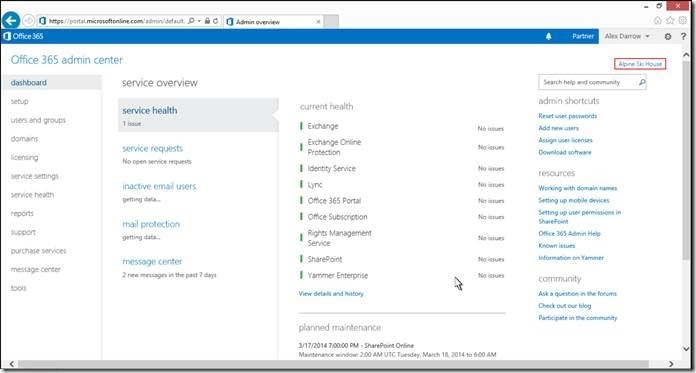Click Reset user passwords shortcut
Viewport: 696px width, 373px height.
(x=568, y=116)
